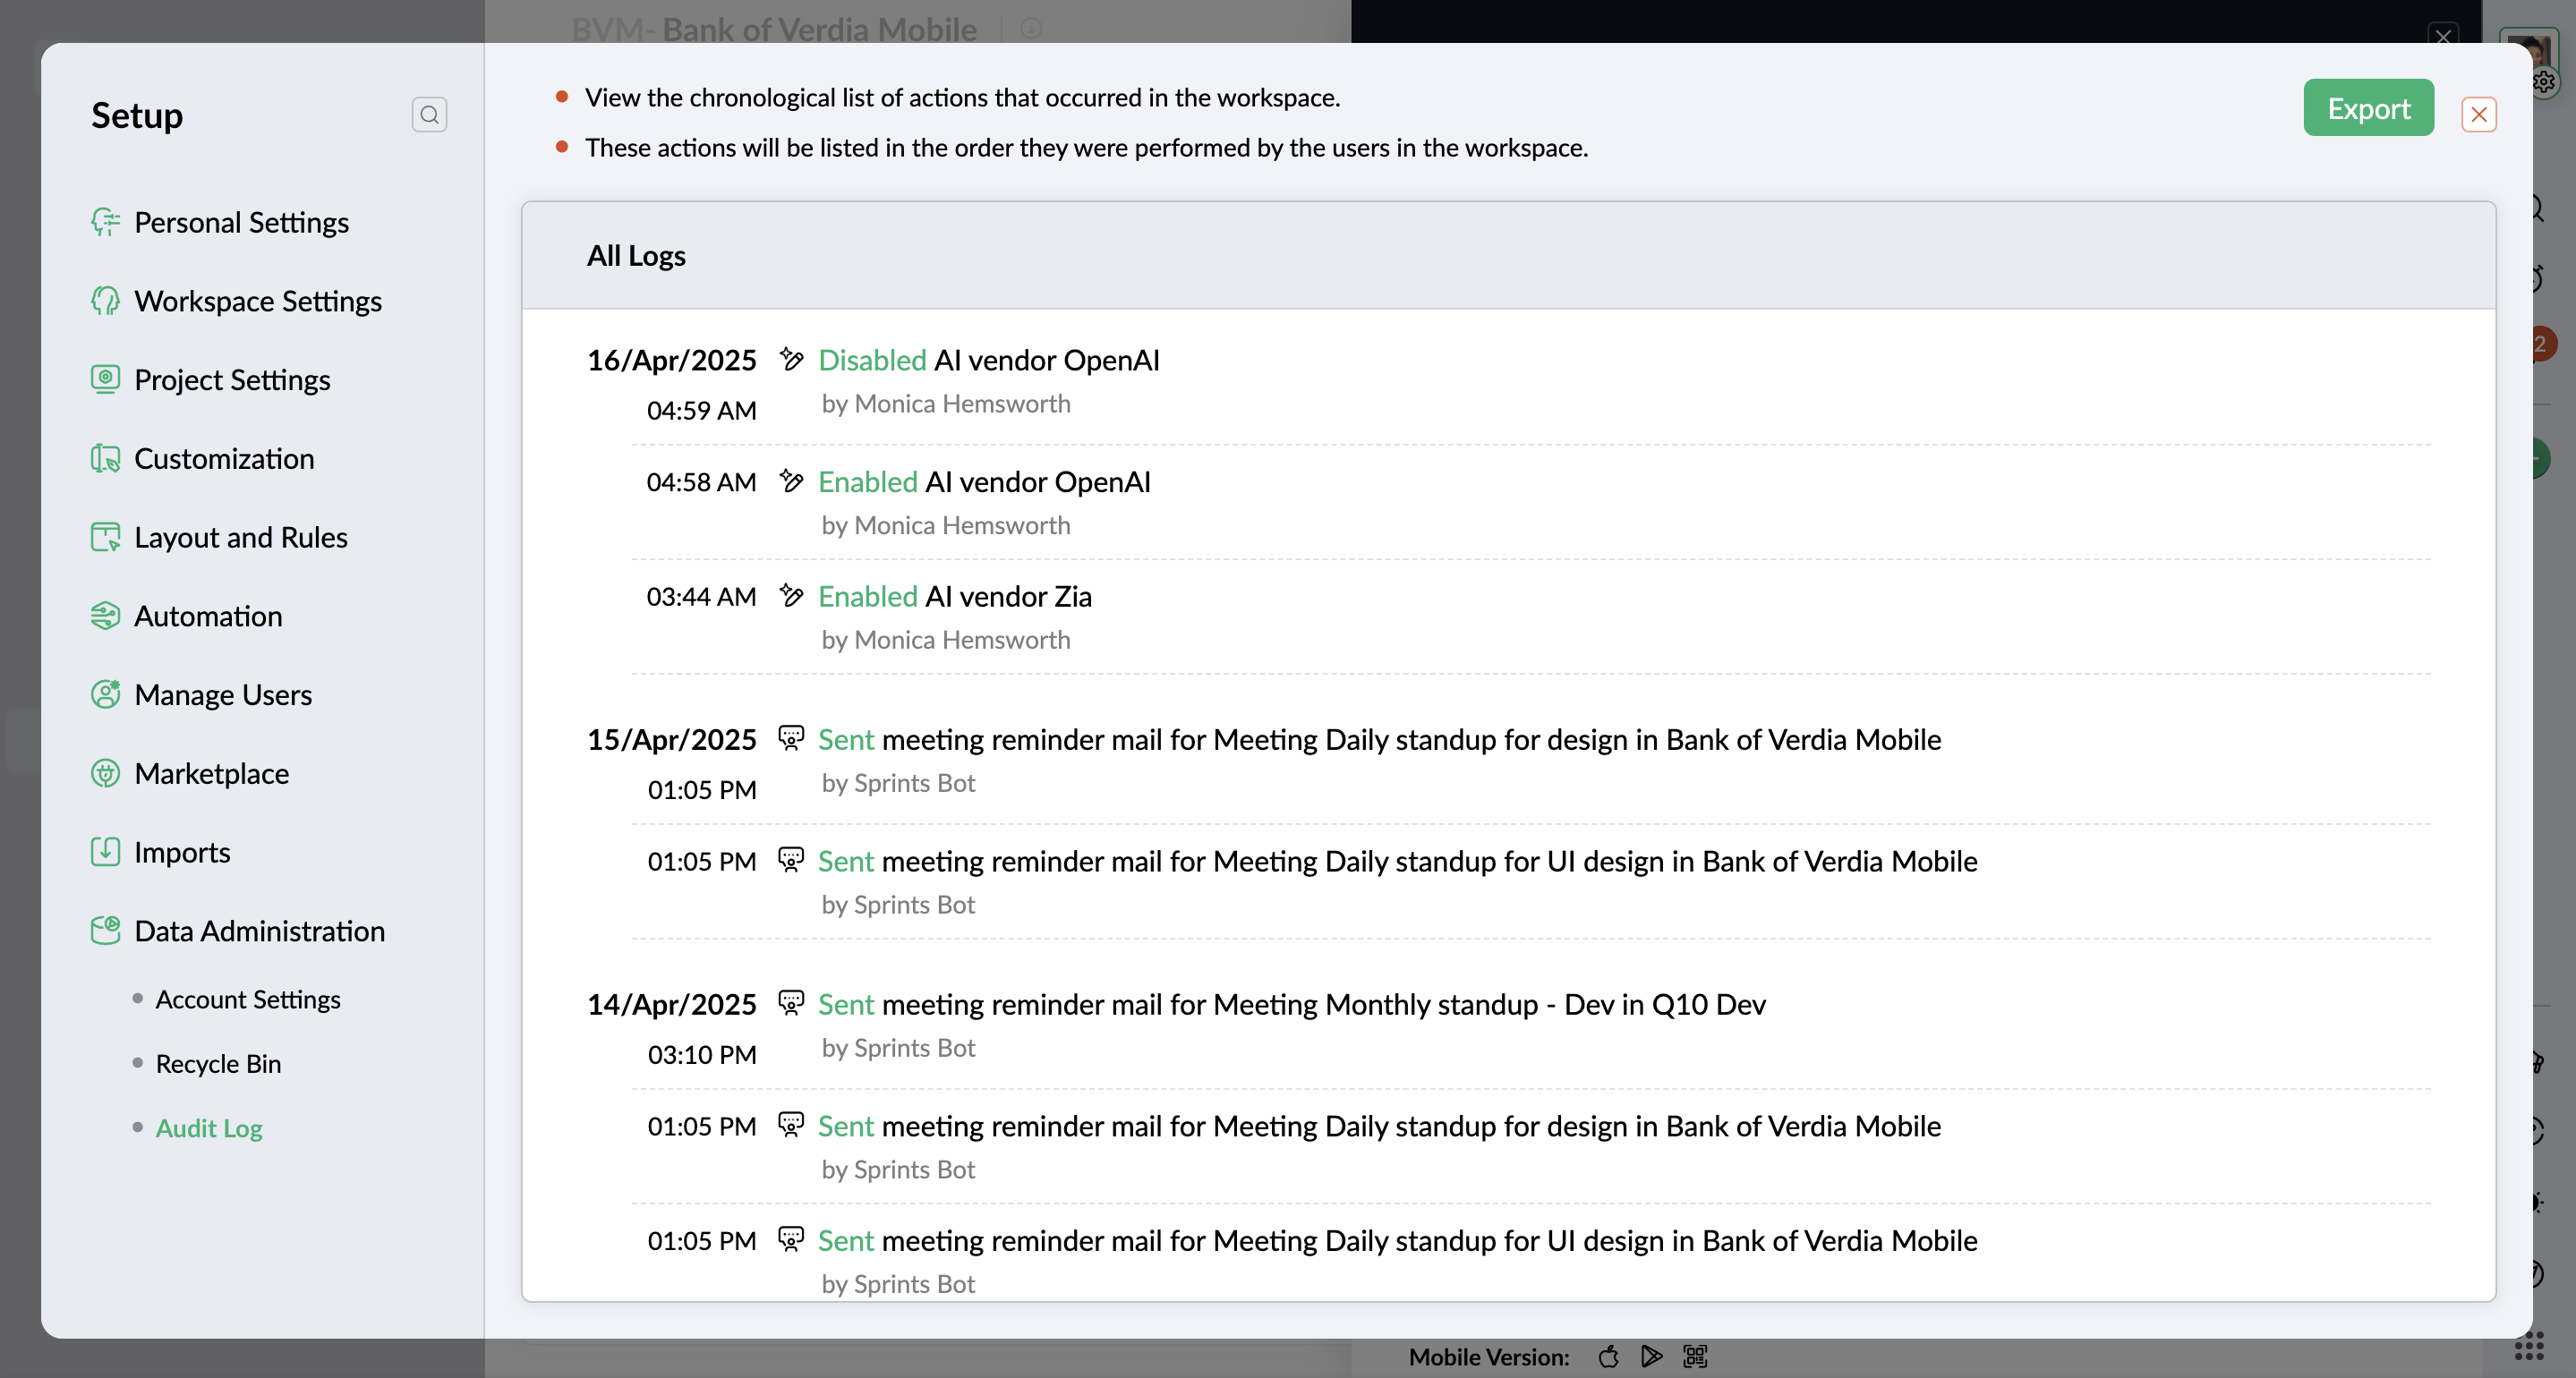Click the Enabled AI vendor OpenAI entry

984,482
